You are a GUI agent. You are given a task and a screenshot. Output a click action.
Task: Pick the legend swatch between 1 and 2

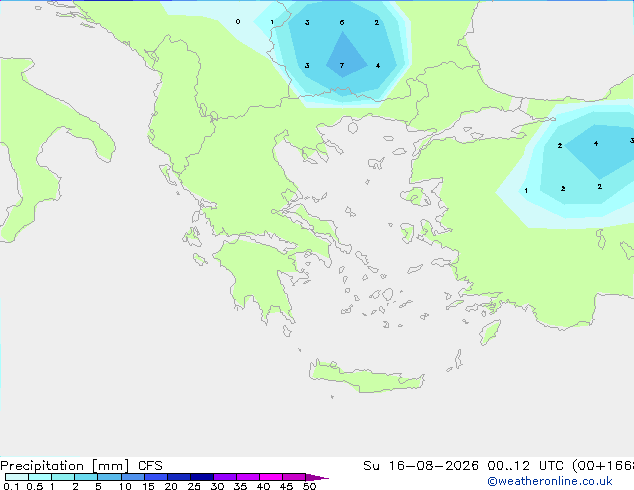[63, 477]
